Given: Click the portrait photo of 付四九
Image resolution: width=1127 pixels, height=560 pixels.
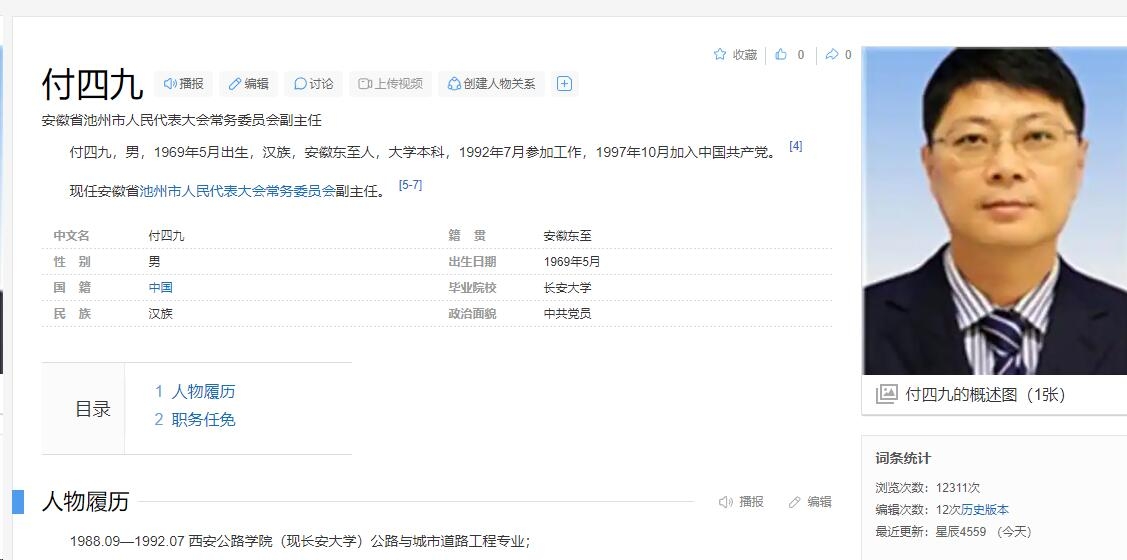Looking at the screenshot, I should [x=994, y=210].
